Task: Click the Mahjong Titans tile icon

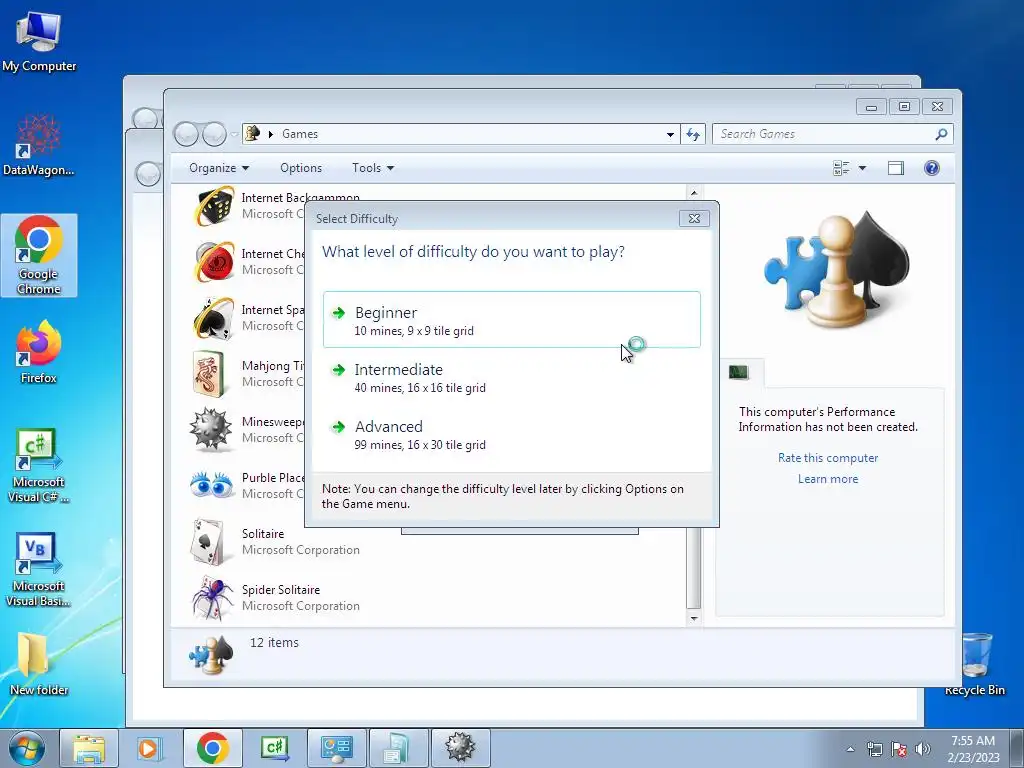Action: point(210,374)
